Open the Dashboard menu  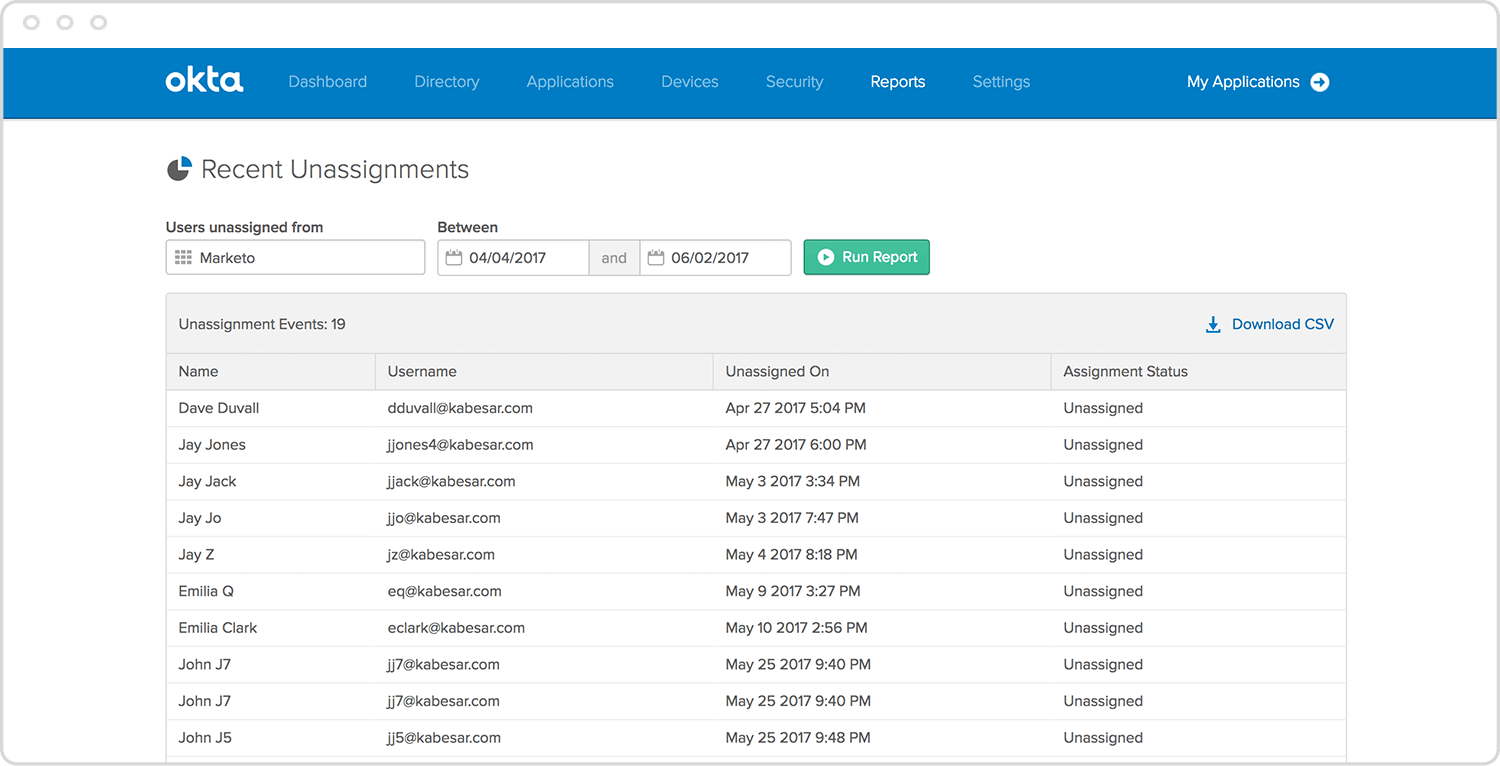click(327, 82)
